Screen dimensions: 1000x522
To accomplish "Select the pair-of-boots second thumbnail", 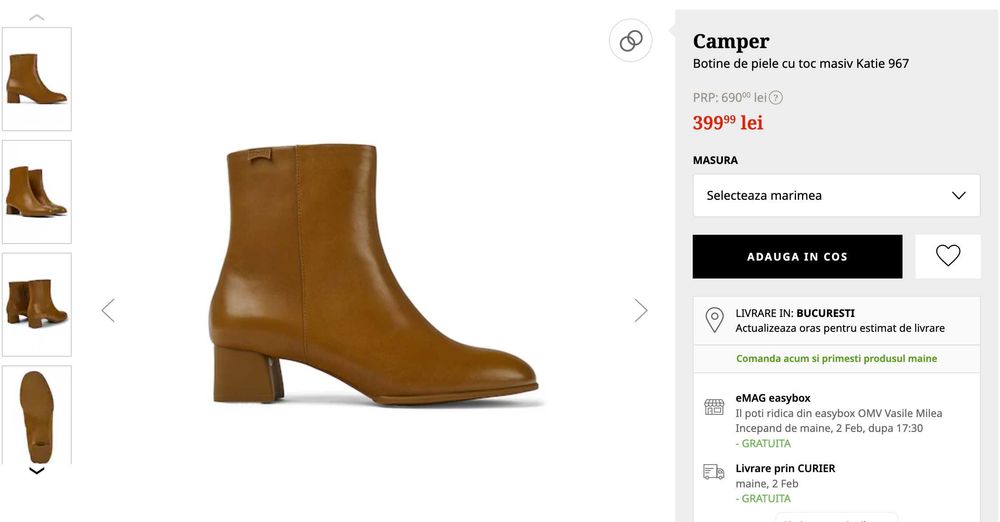I will [37, 191].
